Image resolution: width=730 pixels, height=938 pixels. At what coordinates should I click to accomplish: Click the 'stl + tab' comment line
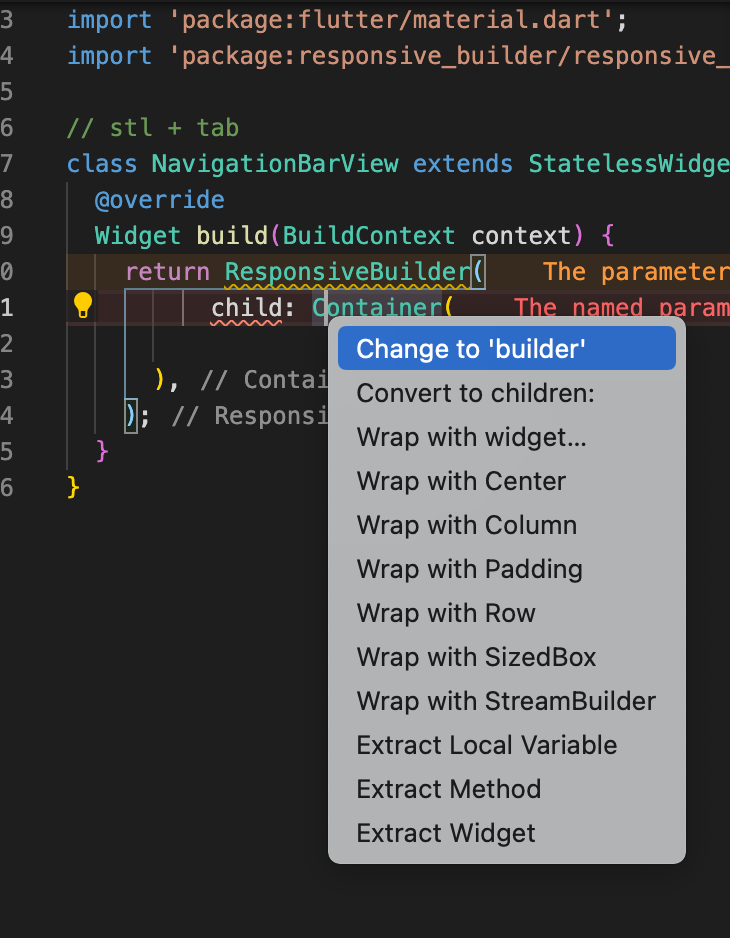(x=153, y=127)
